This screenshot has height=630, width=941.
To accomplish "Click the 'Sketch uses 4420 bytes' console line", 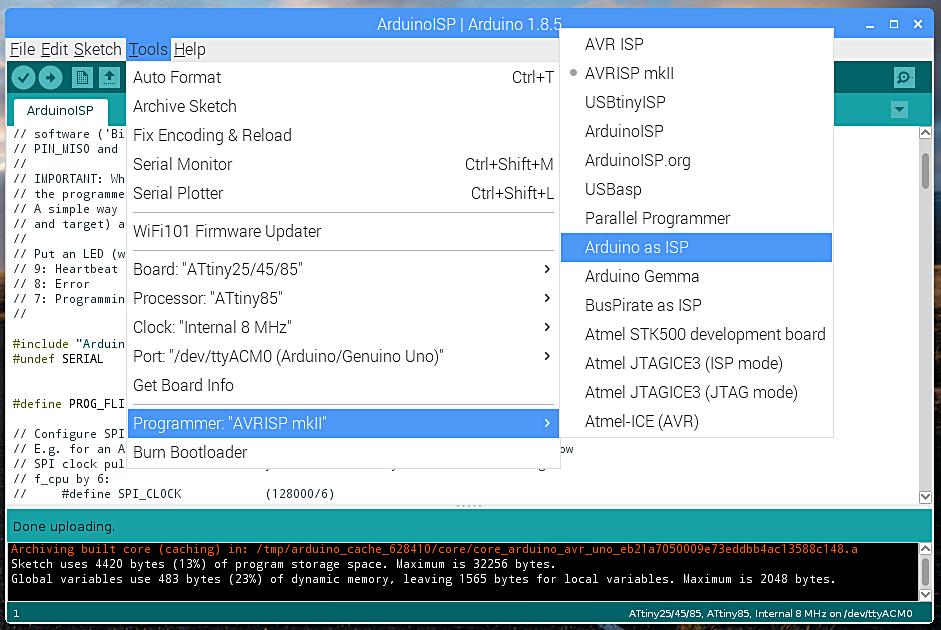I will 283,564.
